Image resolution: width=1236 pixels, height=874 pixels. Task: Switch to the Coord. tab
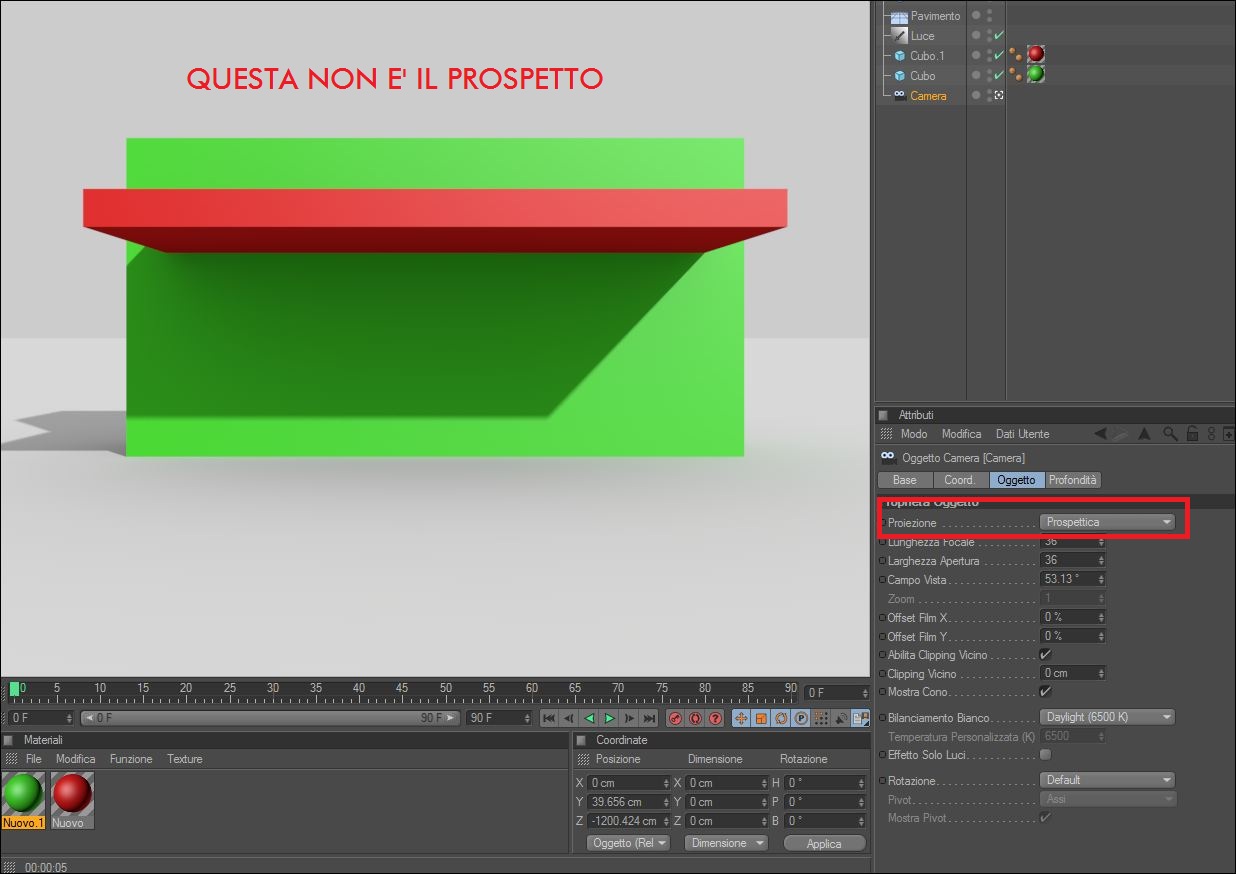pos(960,480)
